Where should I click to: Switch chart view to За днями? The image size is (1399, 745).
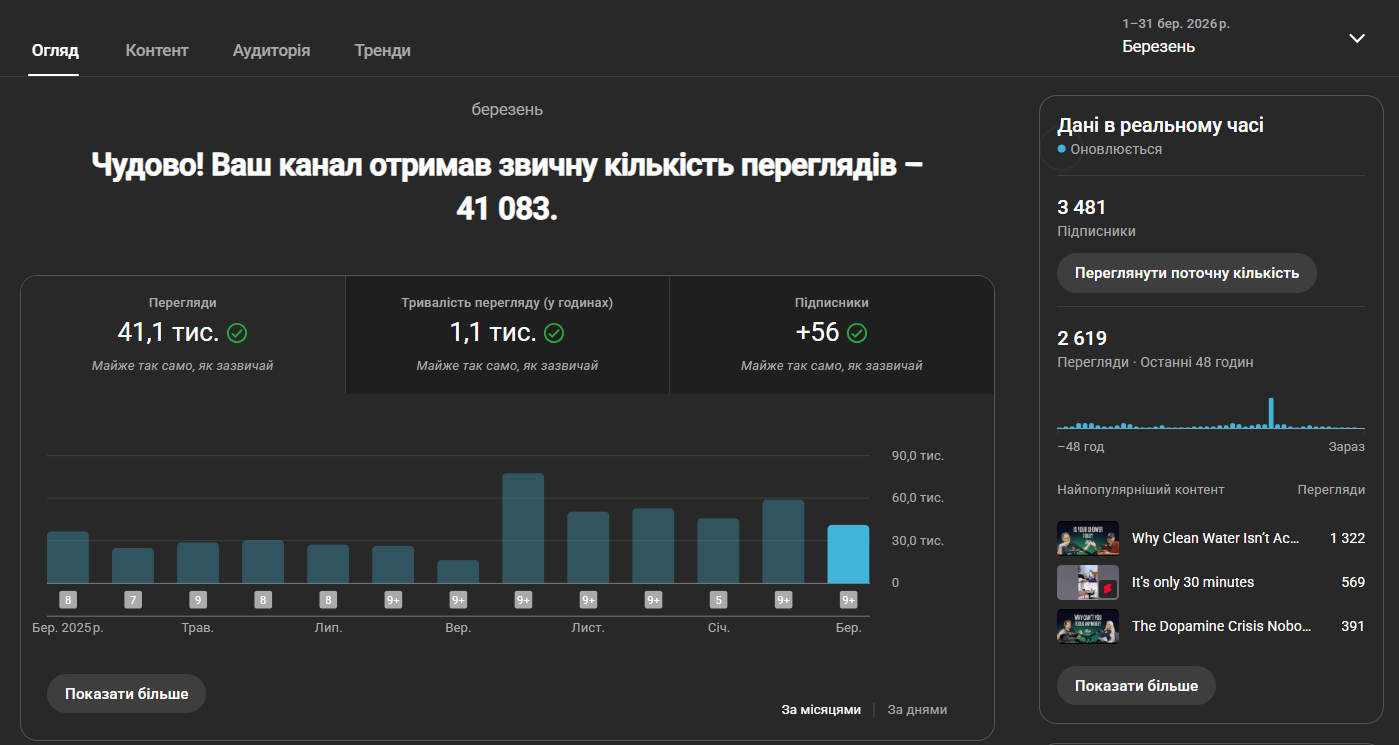tap(917, 710)
